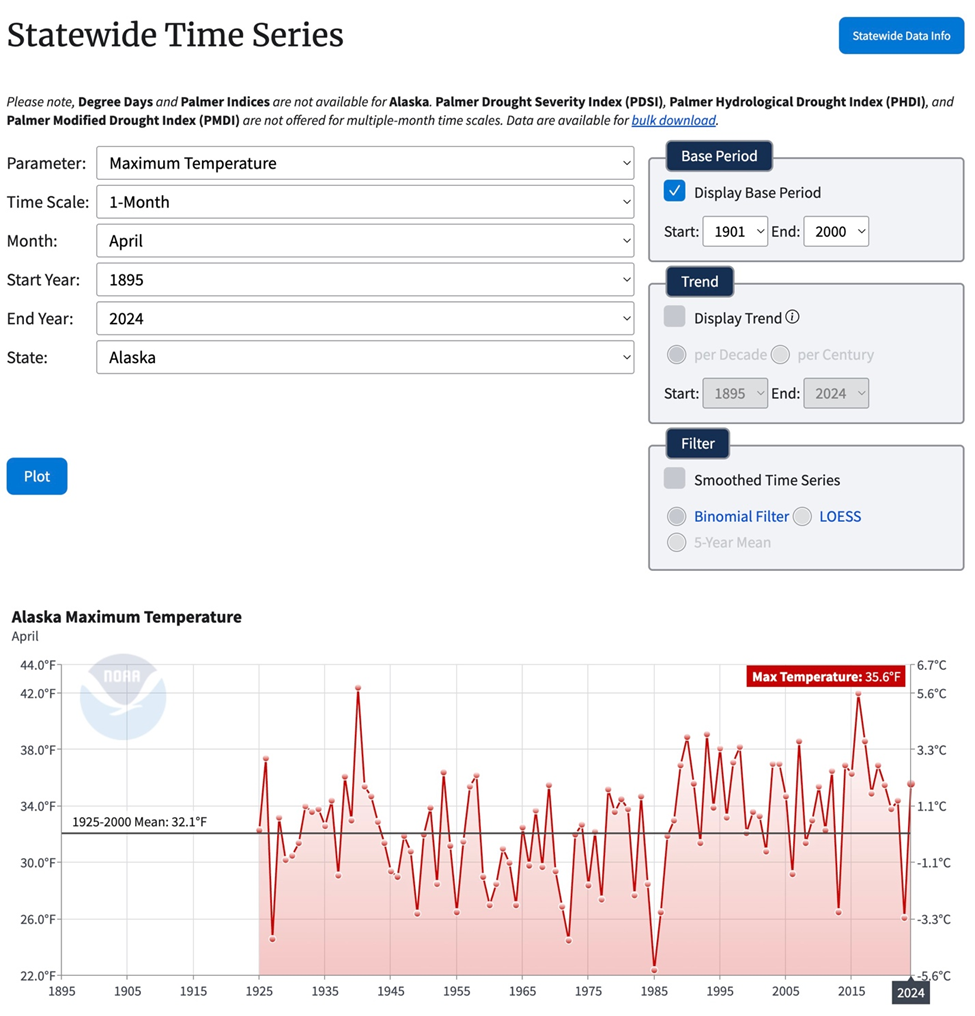Open the bulk download link

pos(673,120)
